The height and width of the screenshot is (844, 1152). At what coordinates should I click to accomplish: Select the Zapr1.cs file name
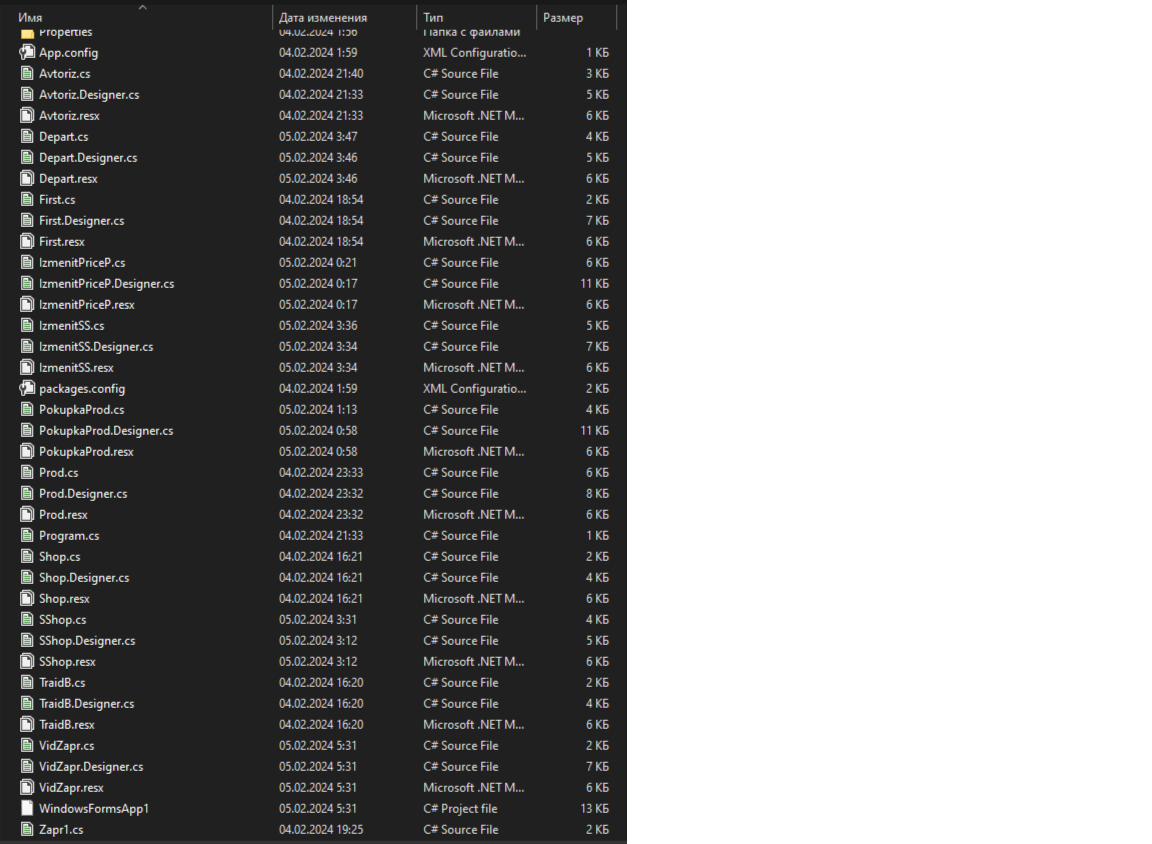[61, 830]
